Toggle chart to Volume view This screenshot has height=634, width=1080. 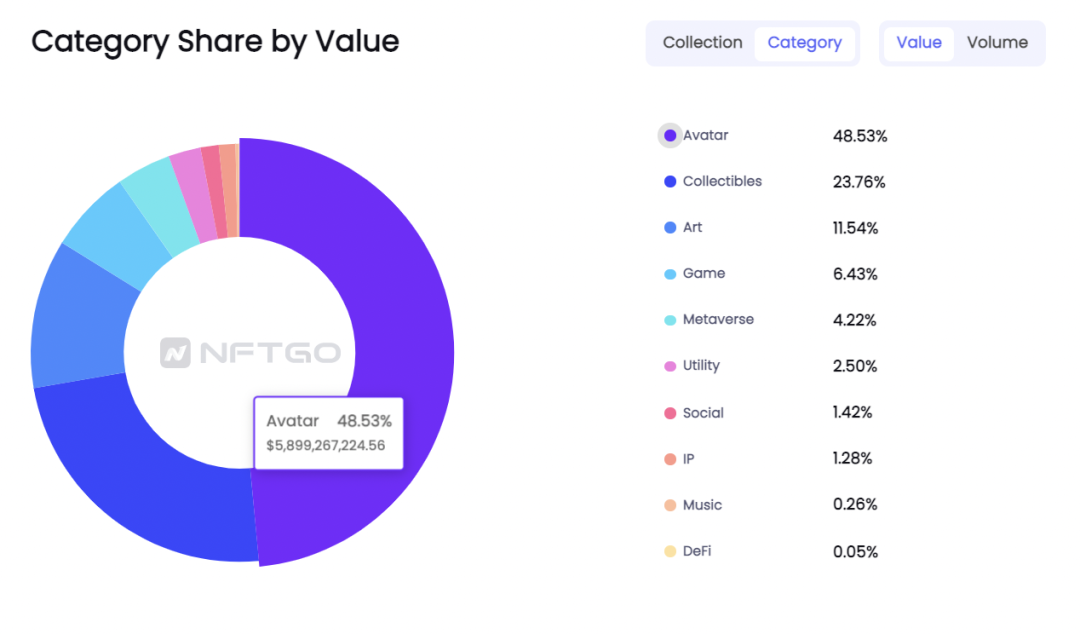(997, 43)
